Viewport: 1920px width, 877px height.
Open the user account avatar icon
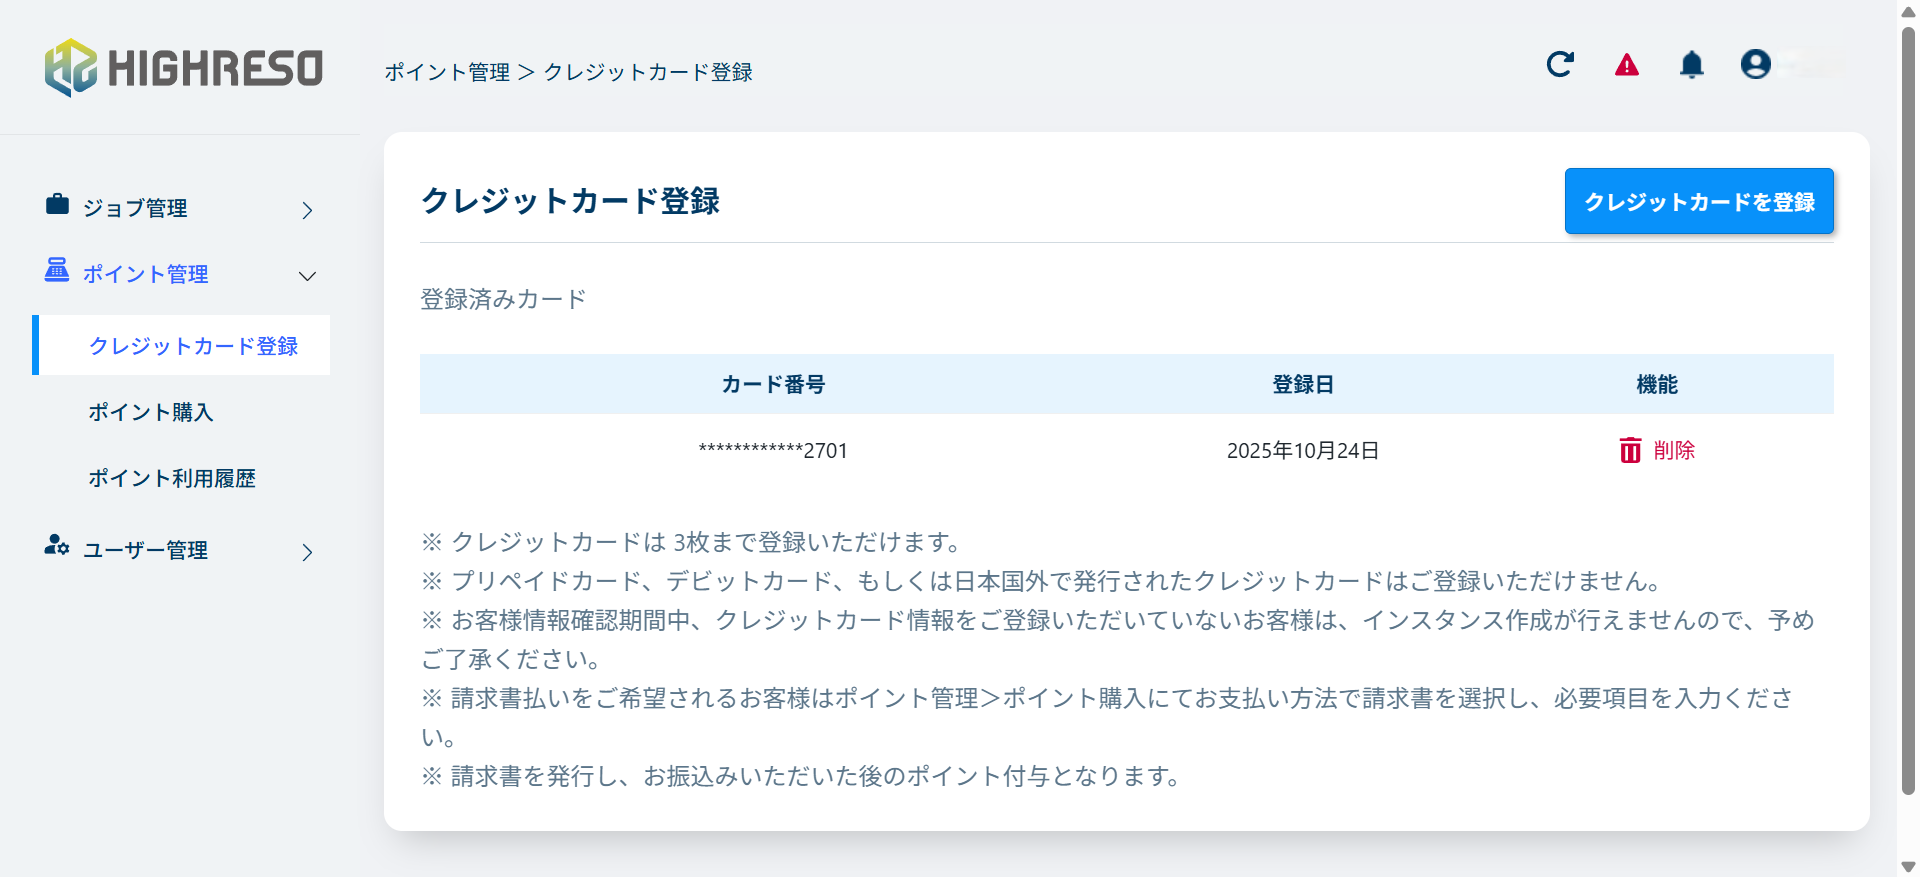point(1755,65)
